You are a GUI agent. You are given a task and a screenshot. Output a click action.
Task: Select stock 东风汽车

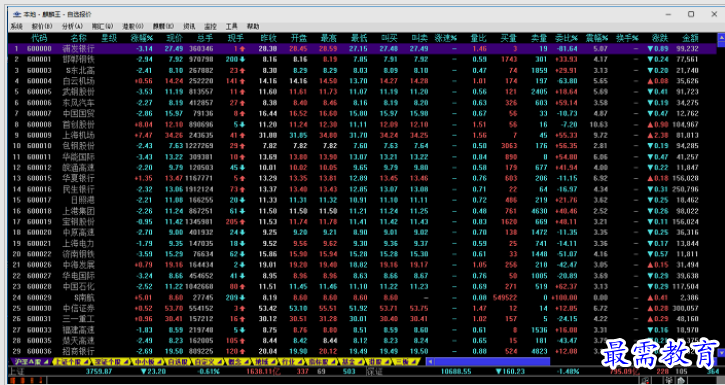(78, 103)
